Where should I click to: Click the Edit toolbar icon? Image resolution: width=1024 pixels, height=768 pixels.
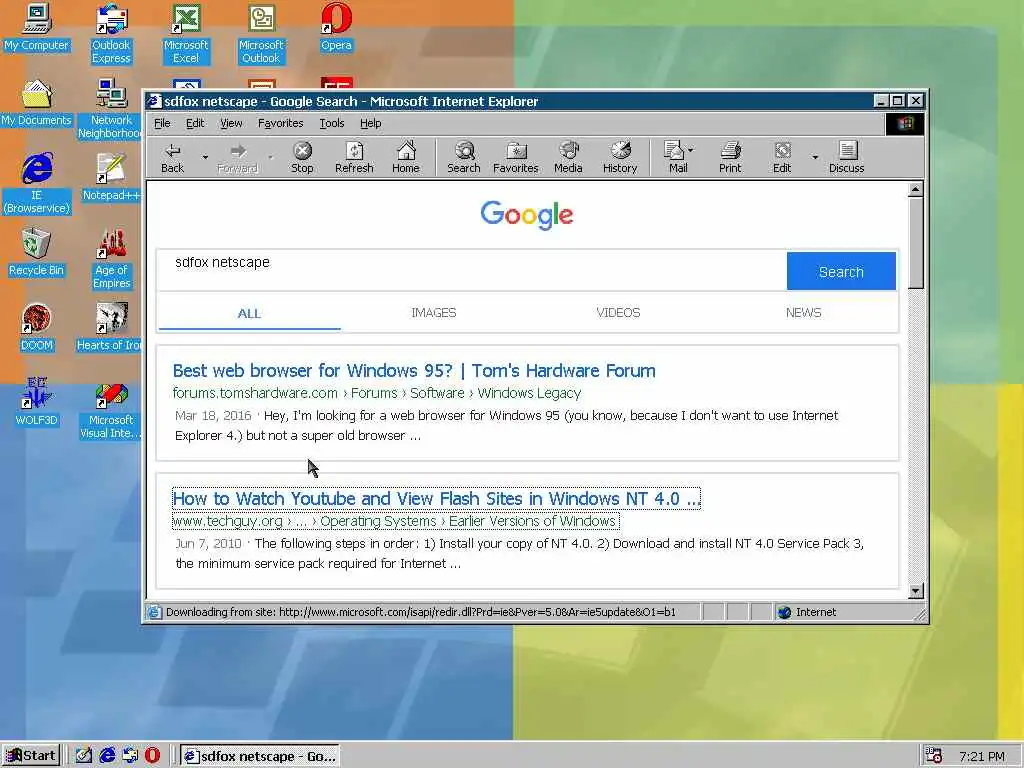pyautogui.click(x=782, y=157)
